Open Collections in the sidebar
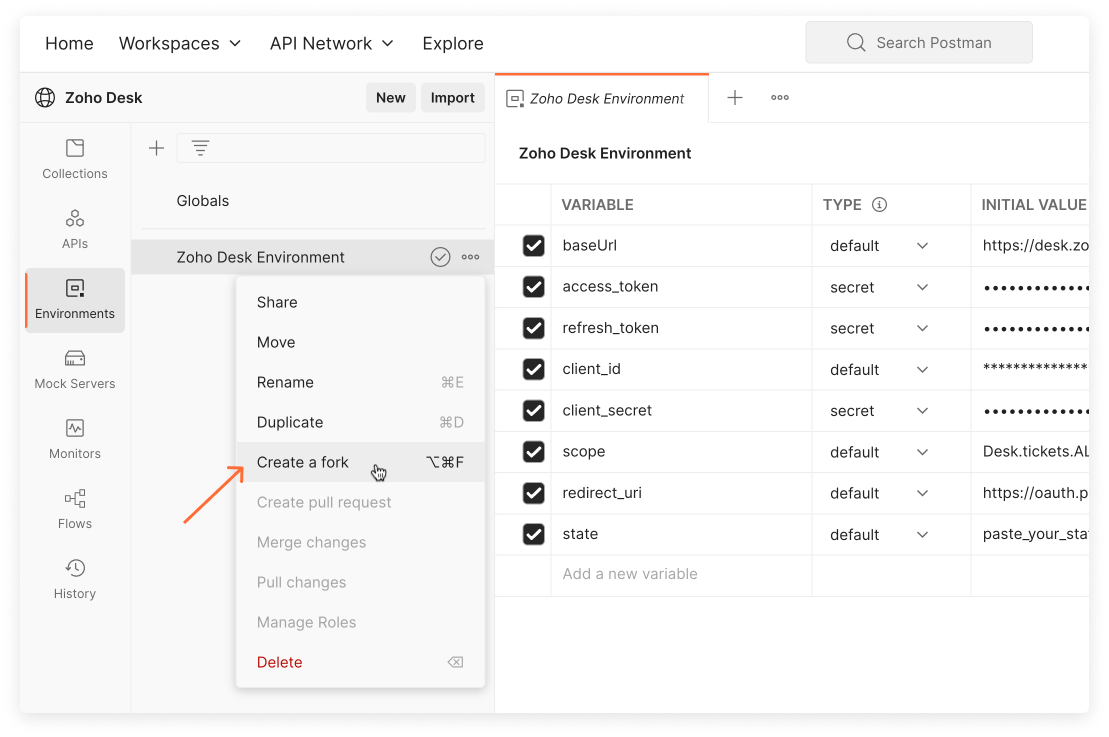The width and height of the screenshot is (1109, 737). tap(74, 159)
